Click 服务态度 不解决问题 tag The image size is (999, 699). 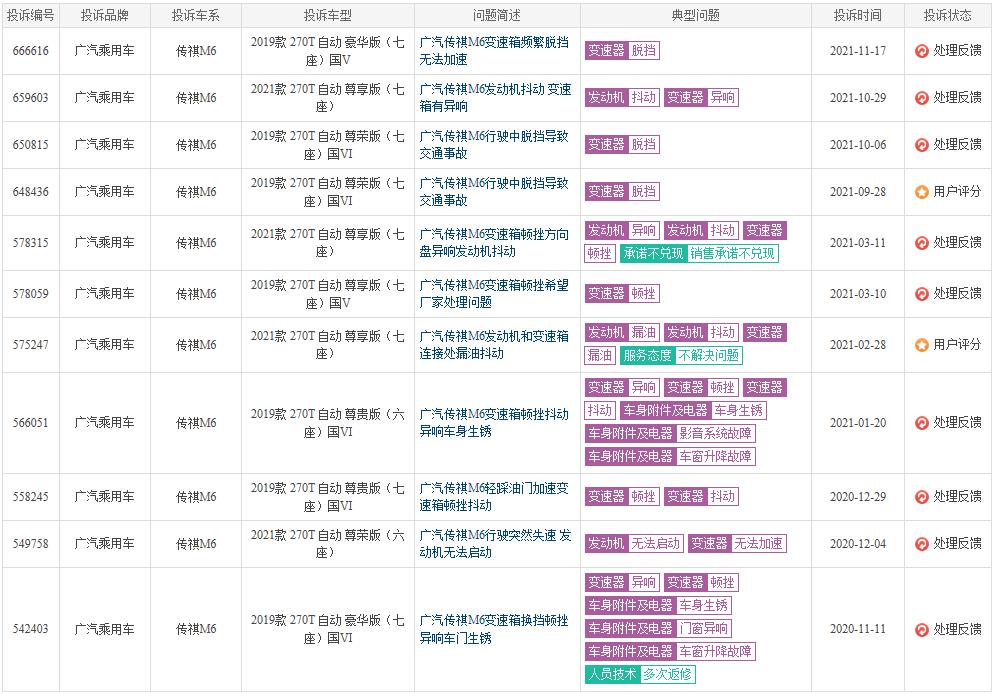[x=681, y=356]
